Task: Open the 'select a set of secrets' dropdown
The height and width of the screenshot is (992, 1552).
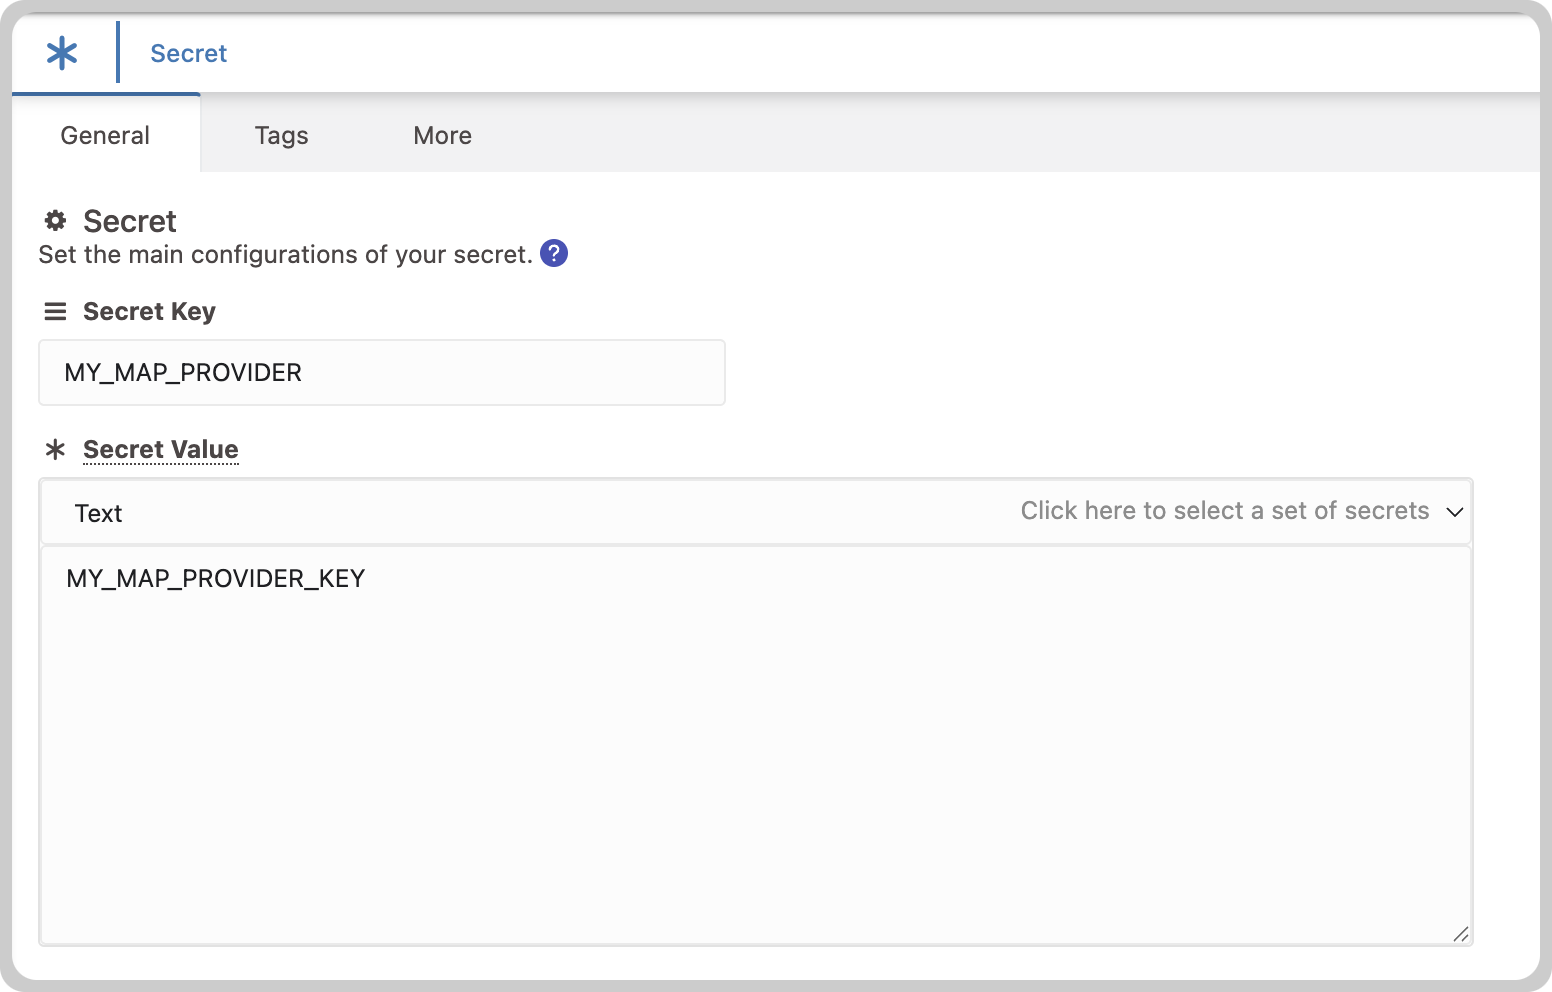Action: tap(1224, 511)
